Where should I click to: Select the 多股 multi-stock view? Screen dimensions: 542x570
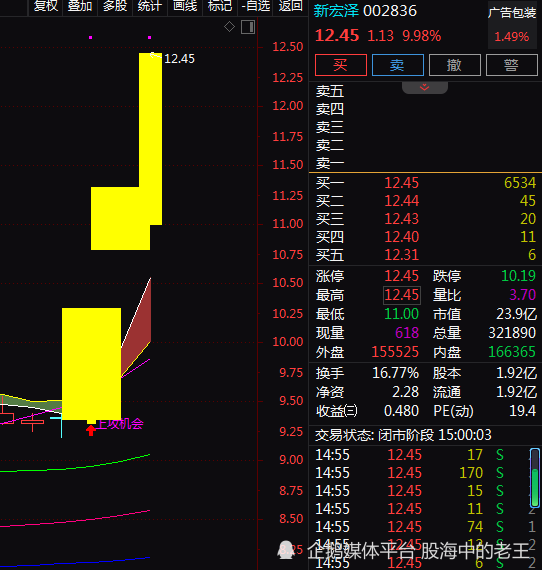(115, 6)
